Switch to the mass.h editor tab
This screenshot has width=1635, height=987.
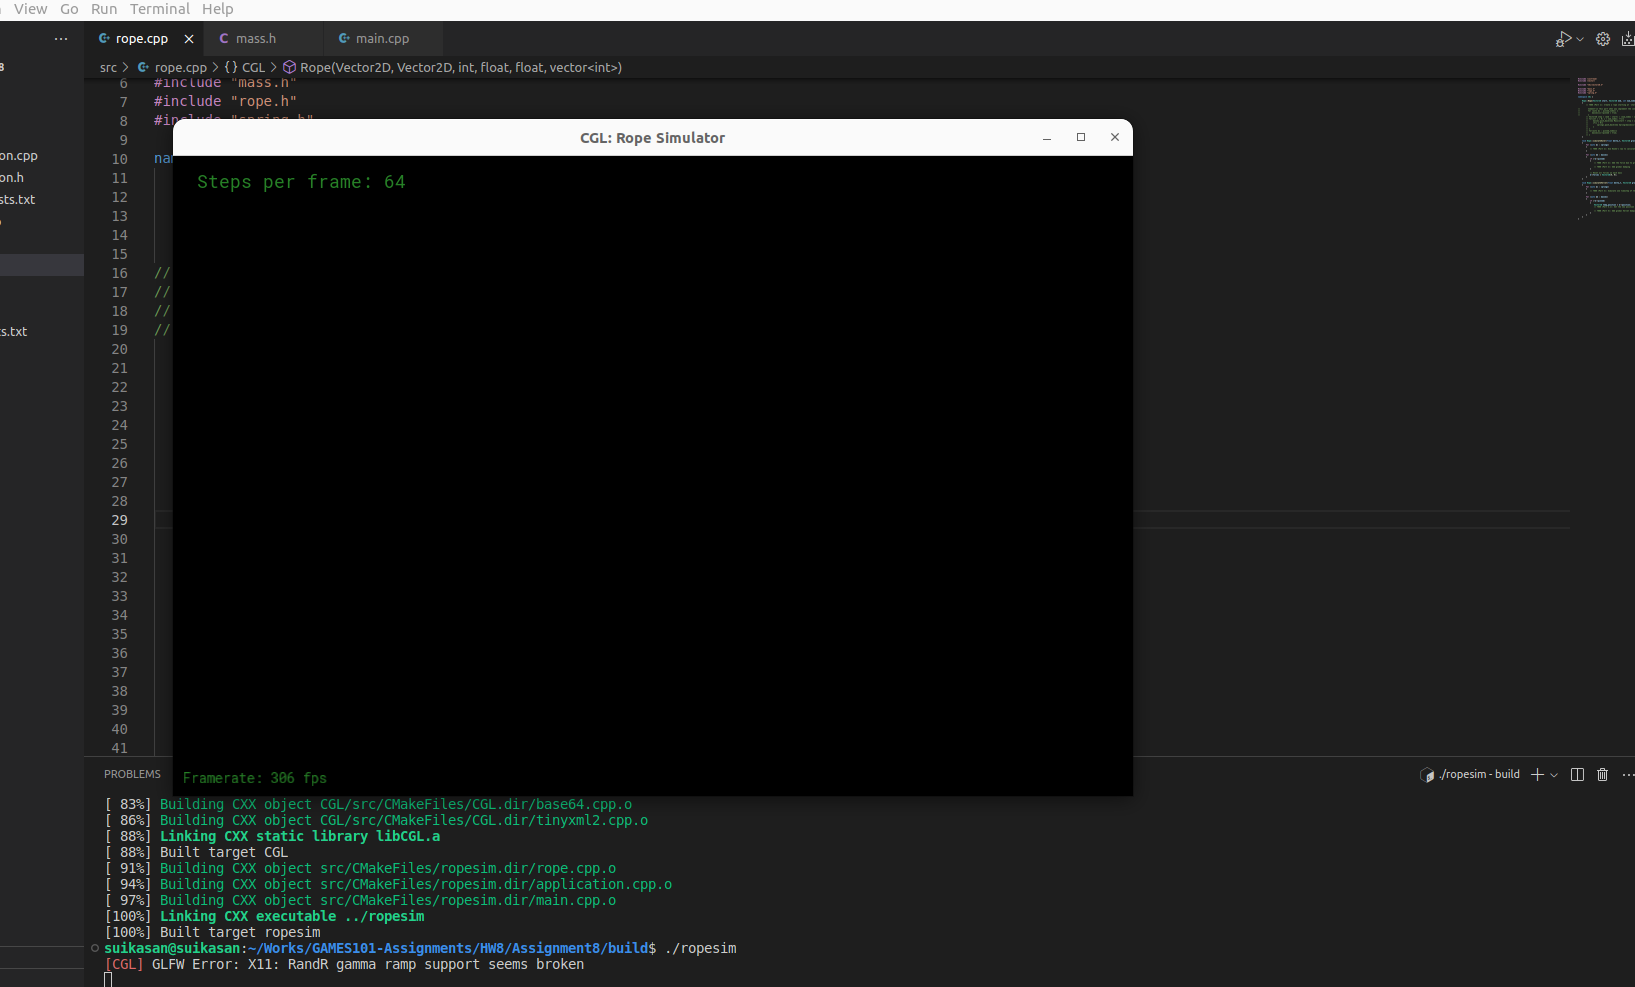[x=256, y=39]
